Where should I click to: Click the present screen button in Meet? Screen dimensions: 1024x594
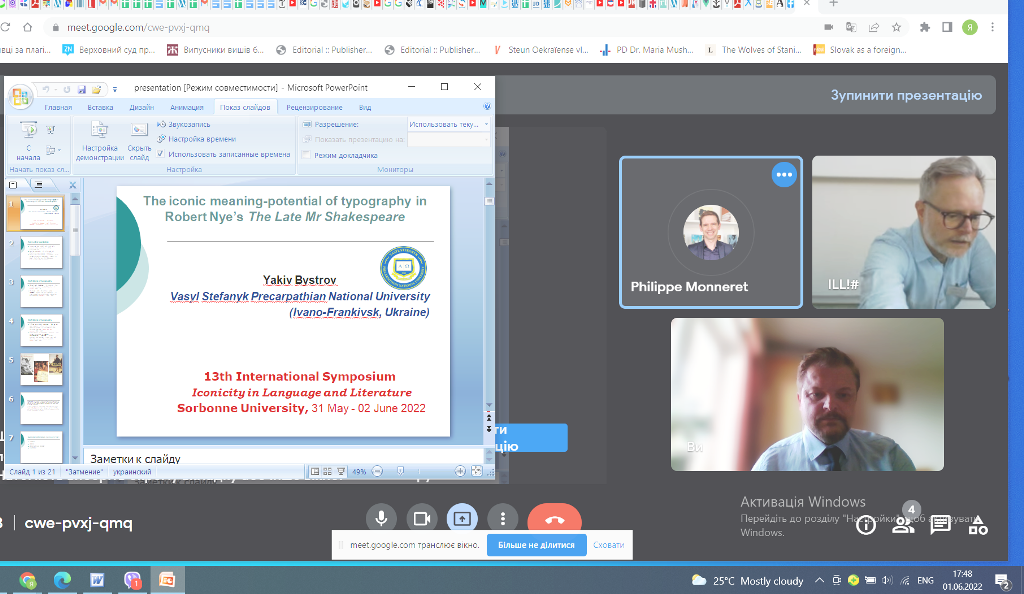[x=462, y=519]
